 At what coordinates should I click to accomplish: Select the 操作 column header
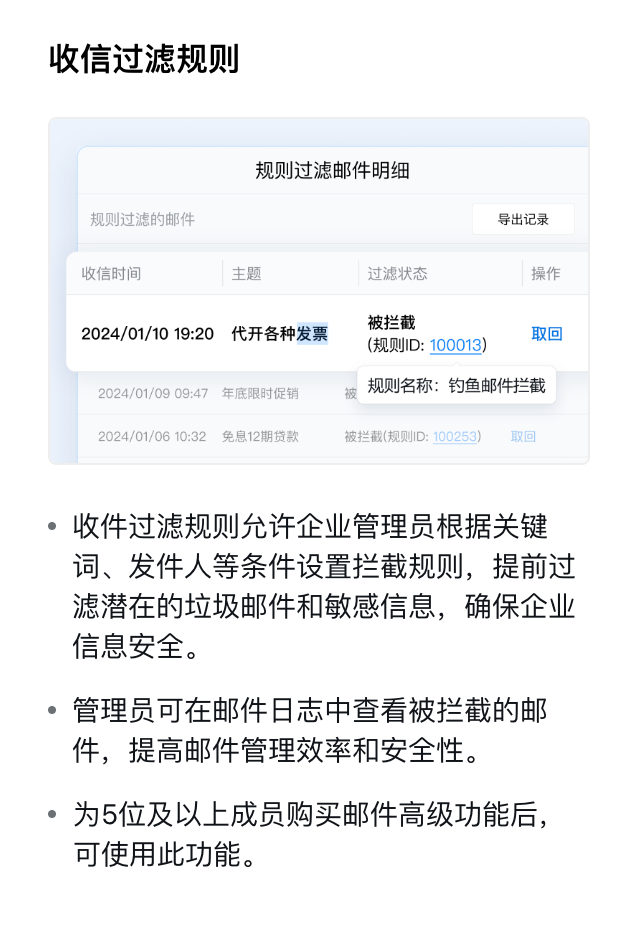point(545,273)
